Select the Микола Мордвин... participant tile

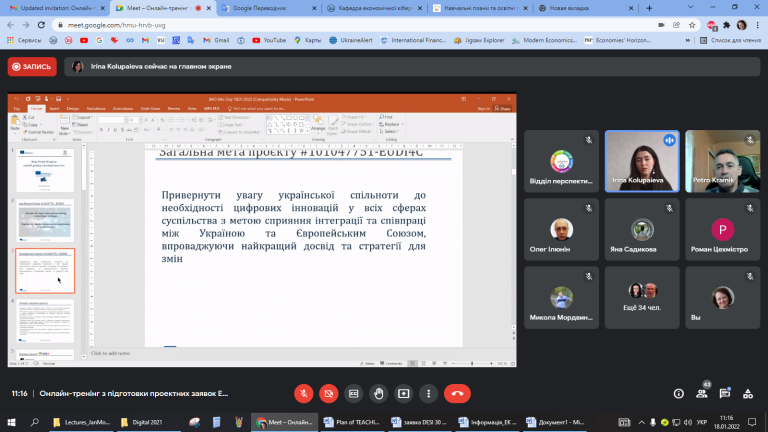[x=561, y=297]
